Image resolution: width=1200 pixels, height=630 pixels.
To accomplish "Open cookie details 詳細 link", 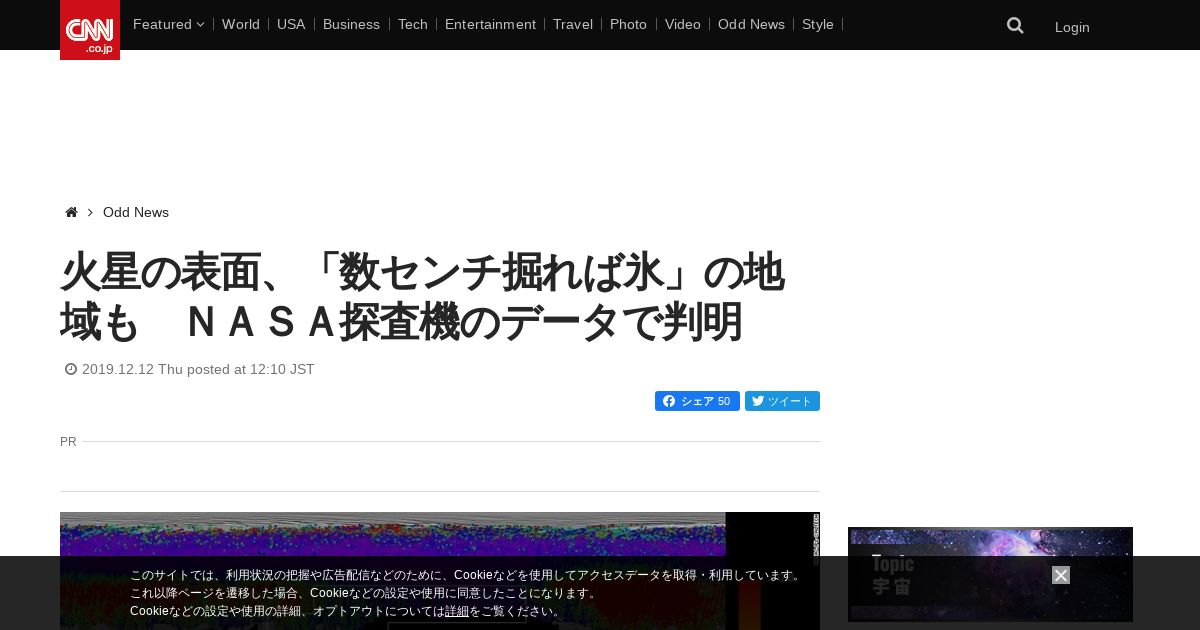I will tap(457, 611).
